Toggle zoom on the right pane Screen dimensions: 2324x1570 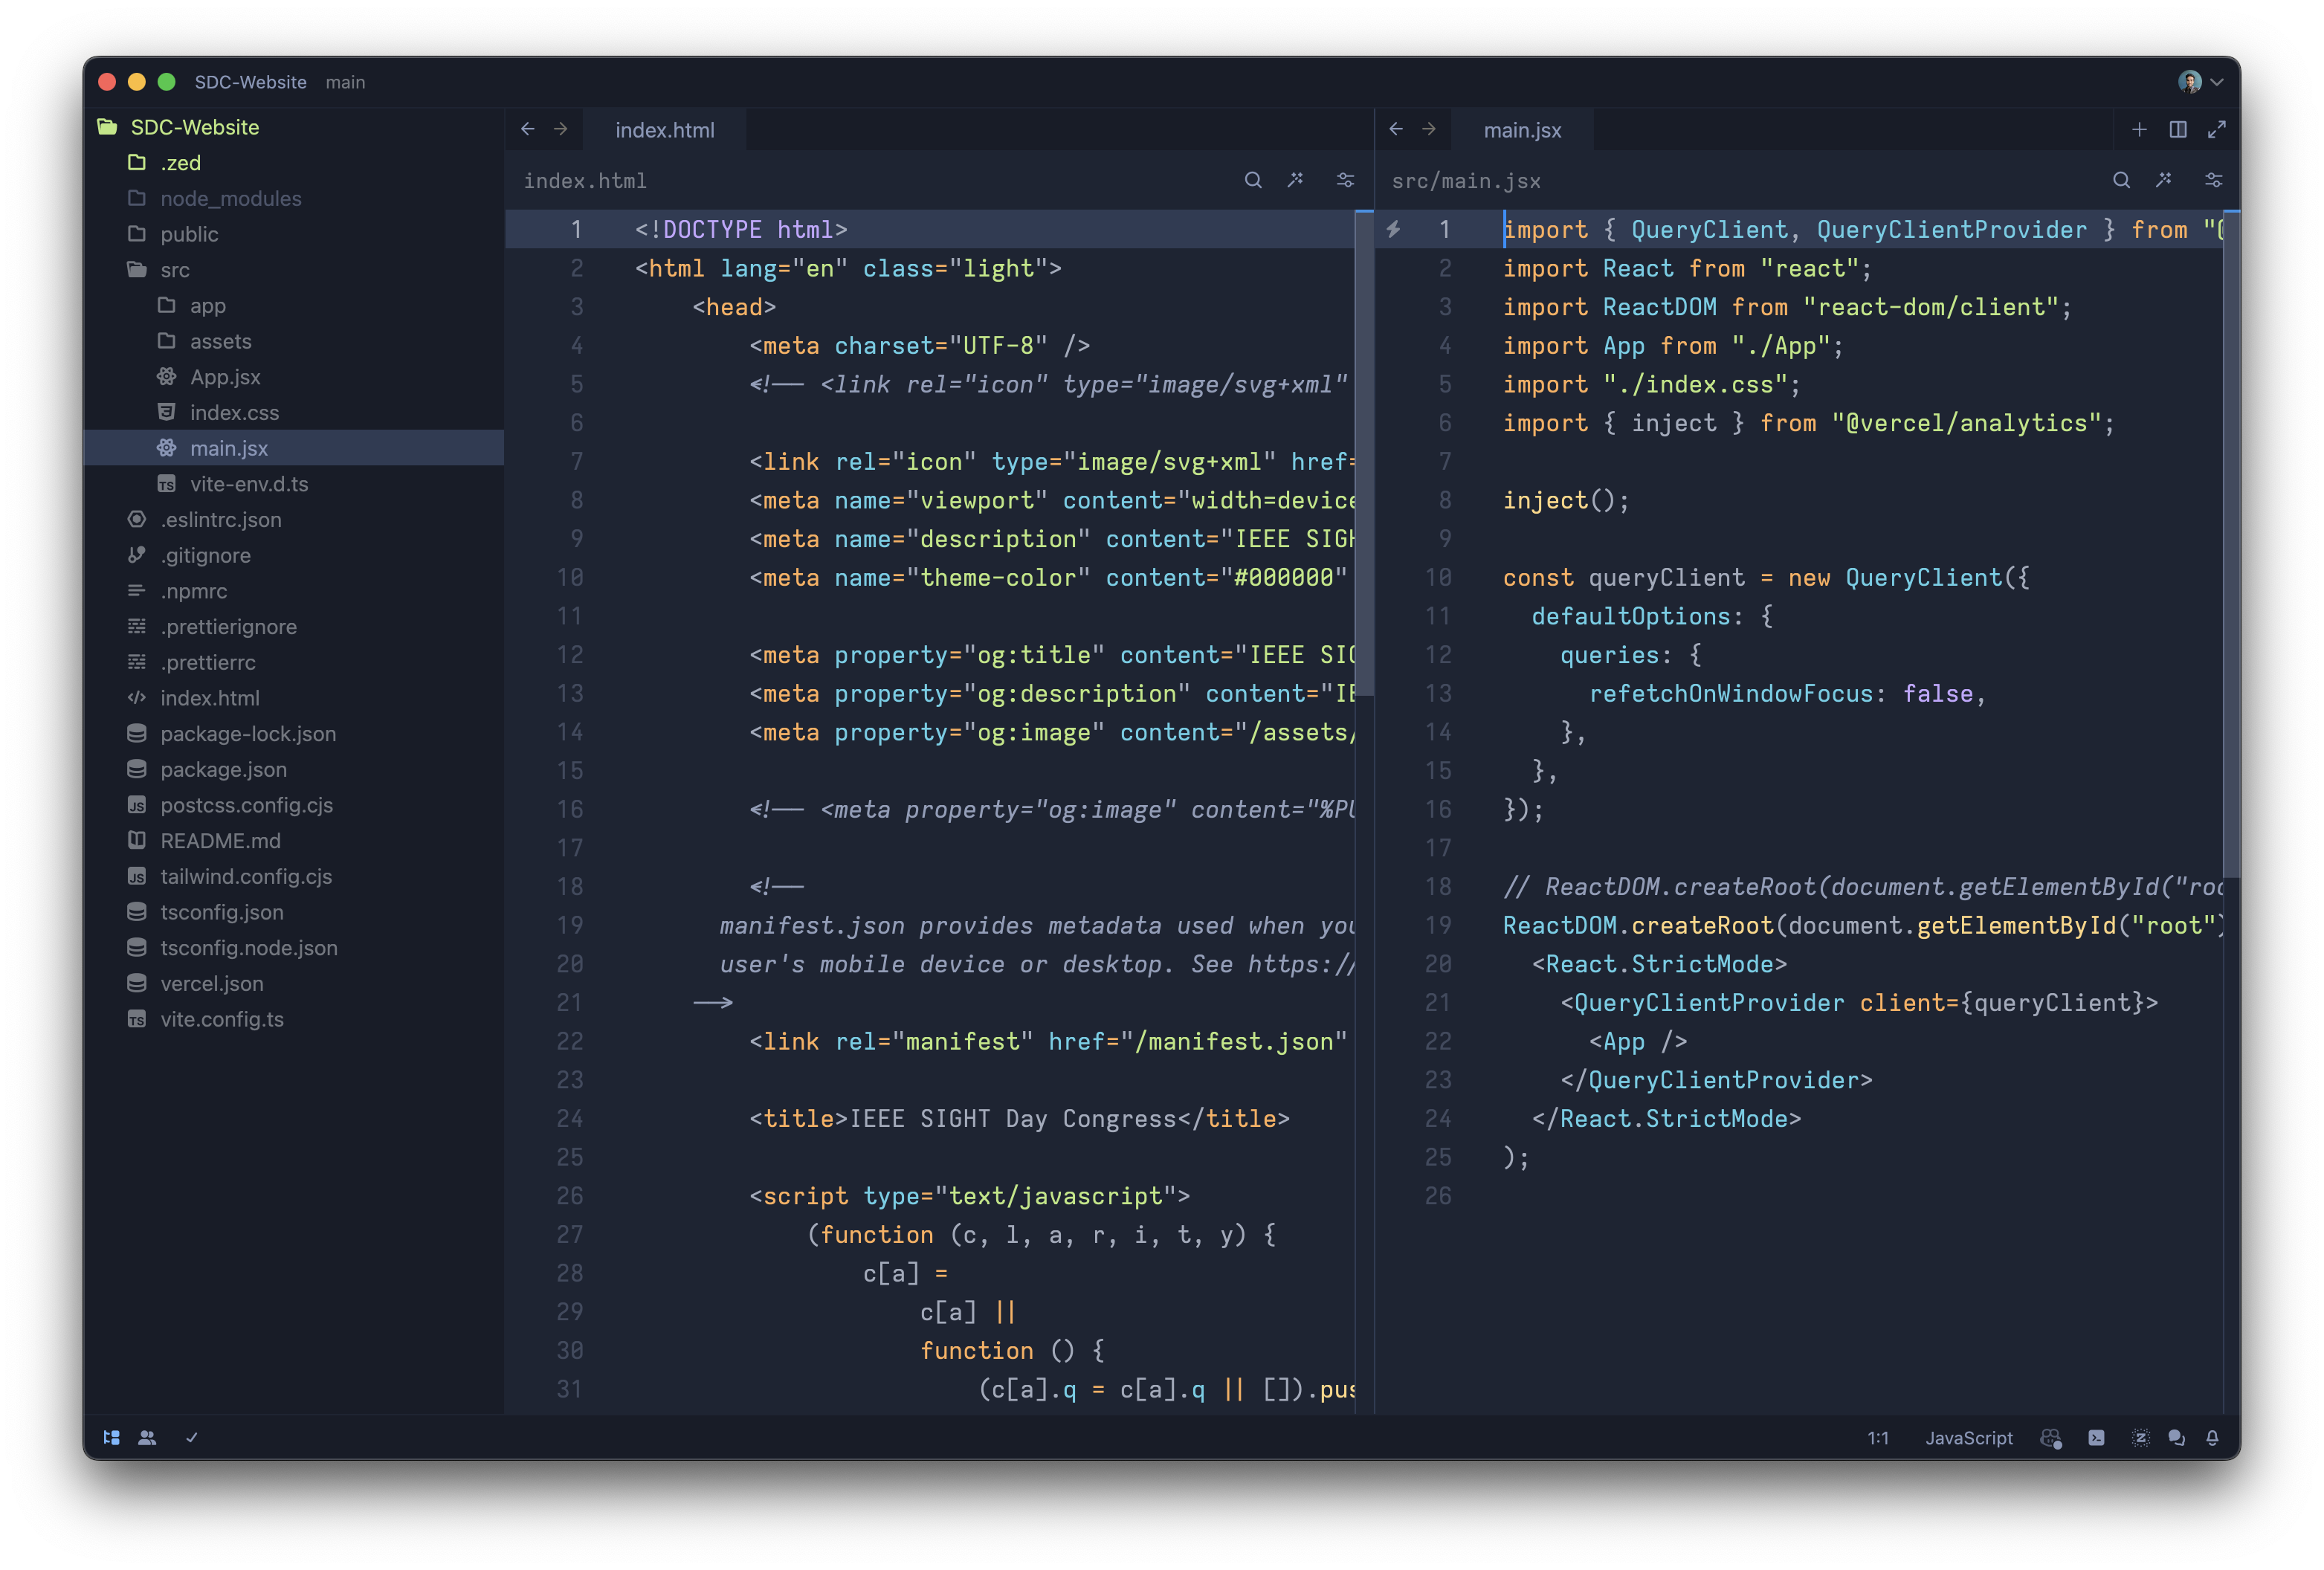(x=2216, y=130)
